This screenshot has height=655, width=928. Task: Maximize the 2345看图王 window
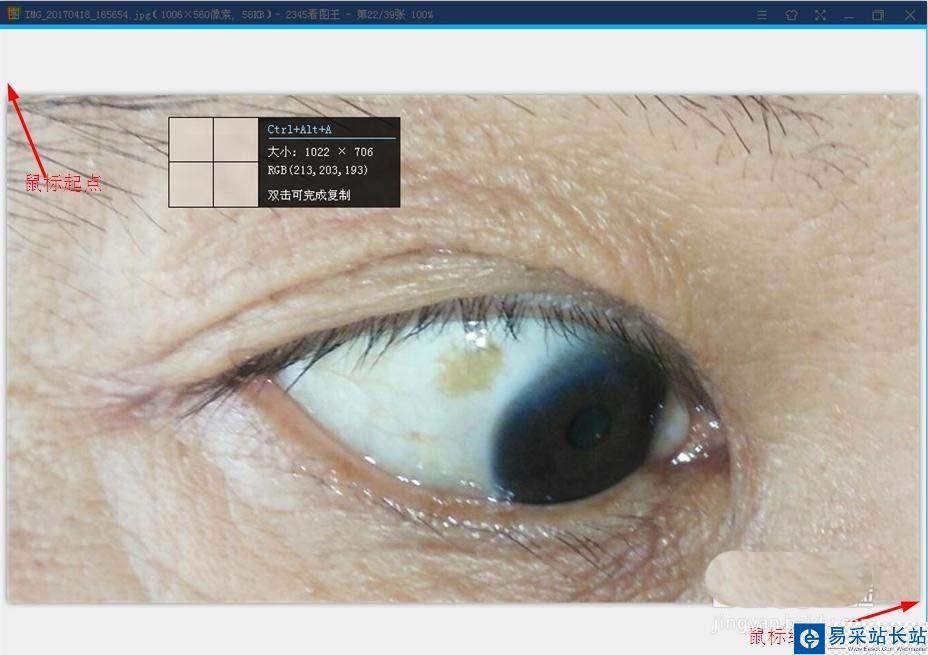pyautogui.click(x=878, y=15)
